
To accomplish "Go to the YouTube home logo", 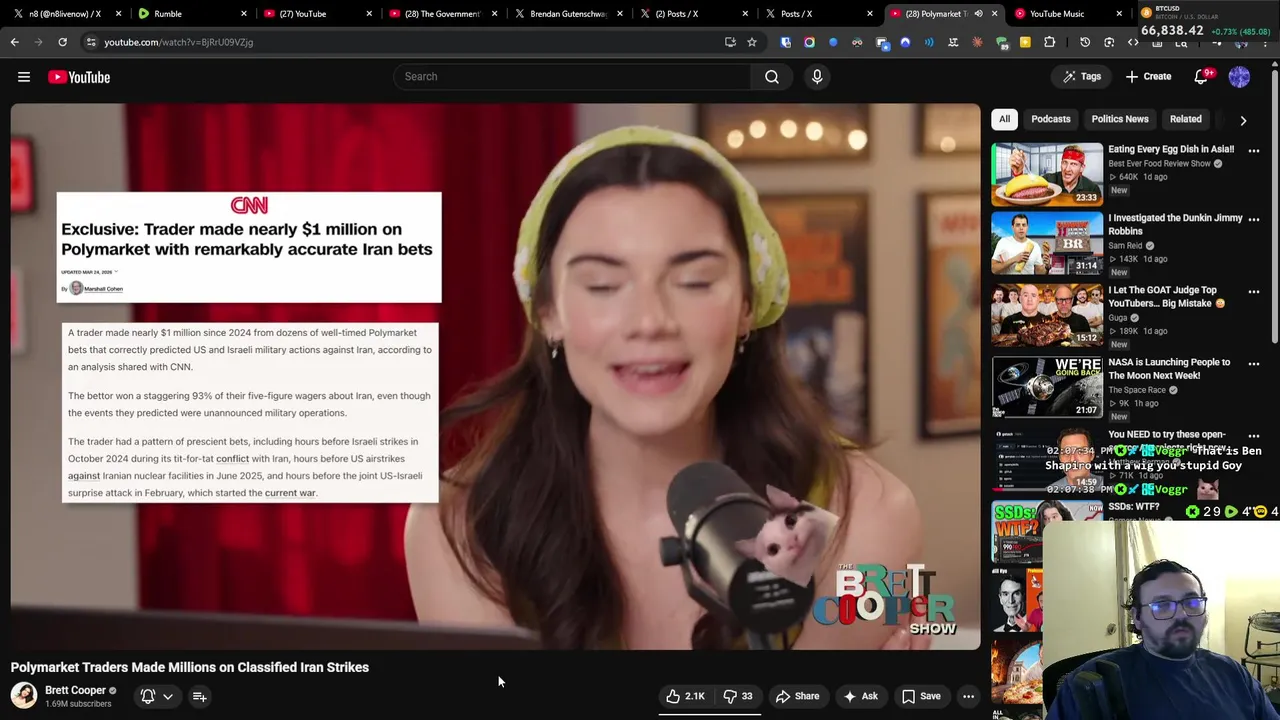I will pos(79,77).
